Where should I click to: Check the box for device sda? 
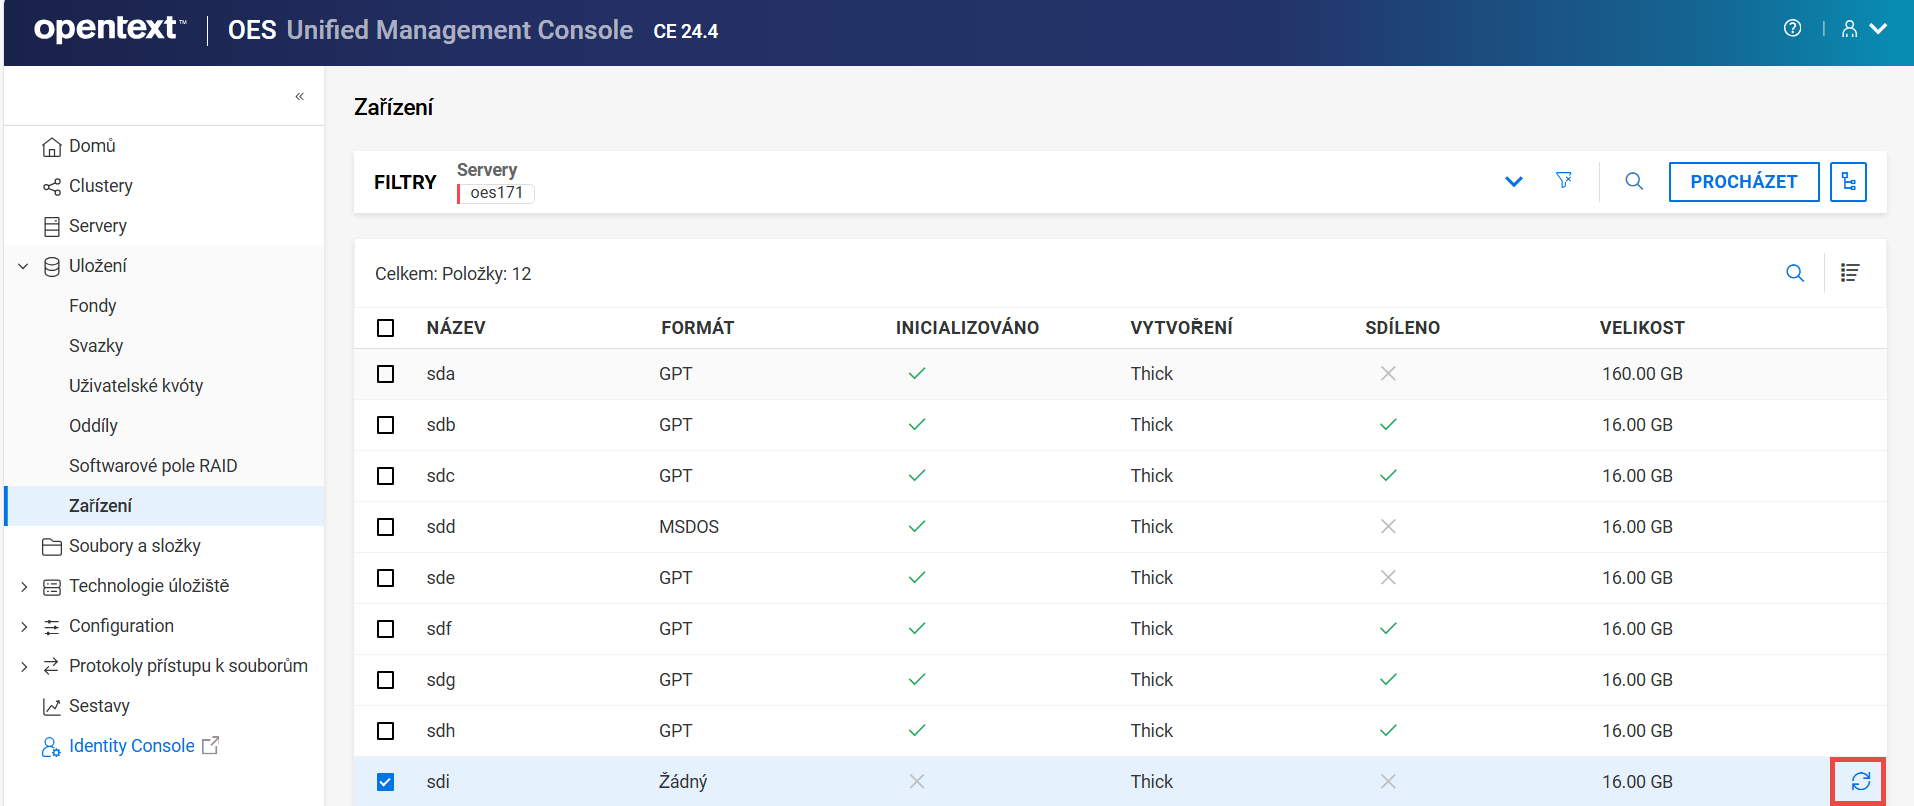click(x=386, y=374)
